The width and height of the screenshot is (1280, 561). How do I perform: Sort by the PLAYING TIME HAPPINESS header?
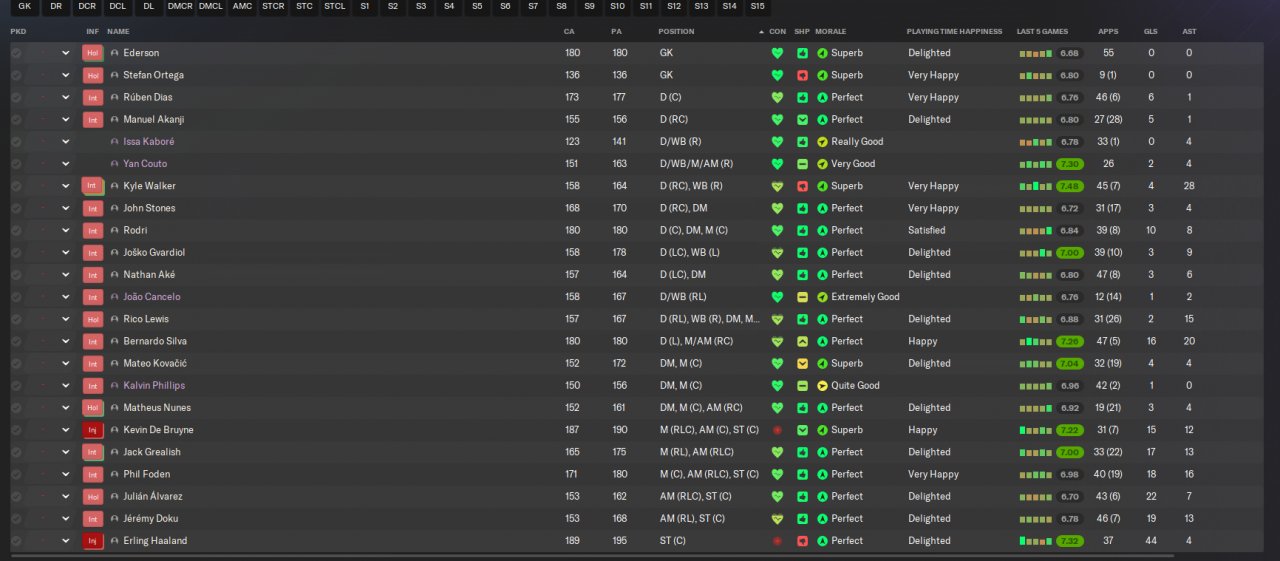click(954, 31)
